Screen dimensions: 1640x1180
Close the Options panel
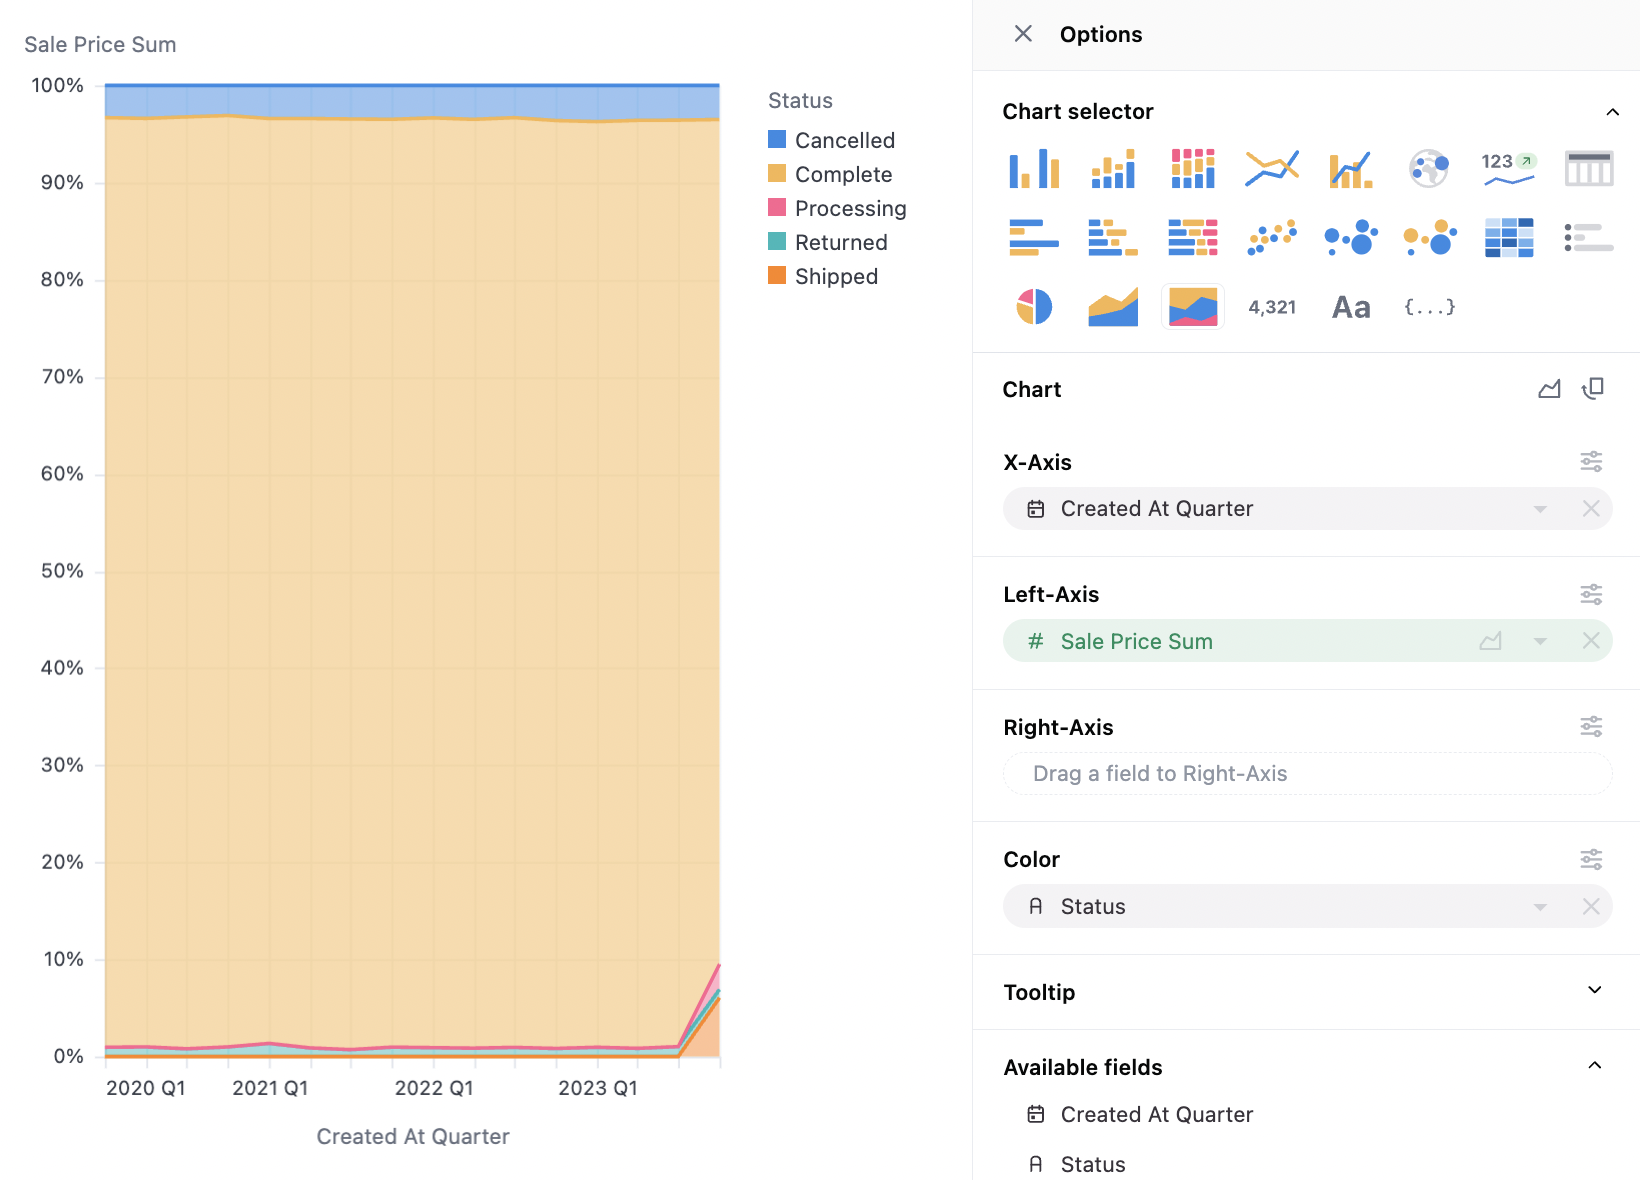point(1023,34)
